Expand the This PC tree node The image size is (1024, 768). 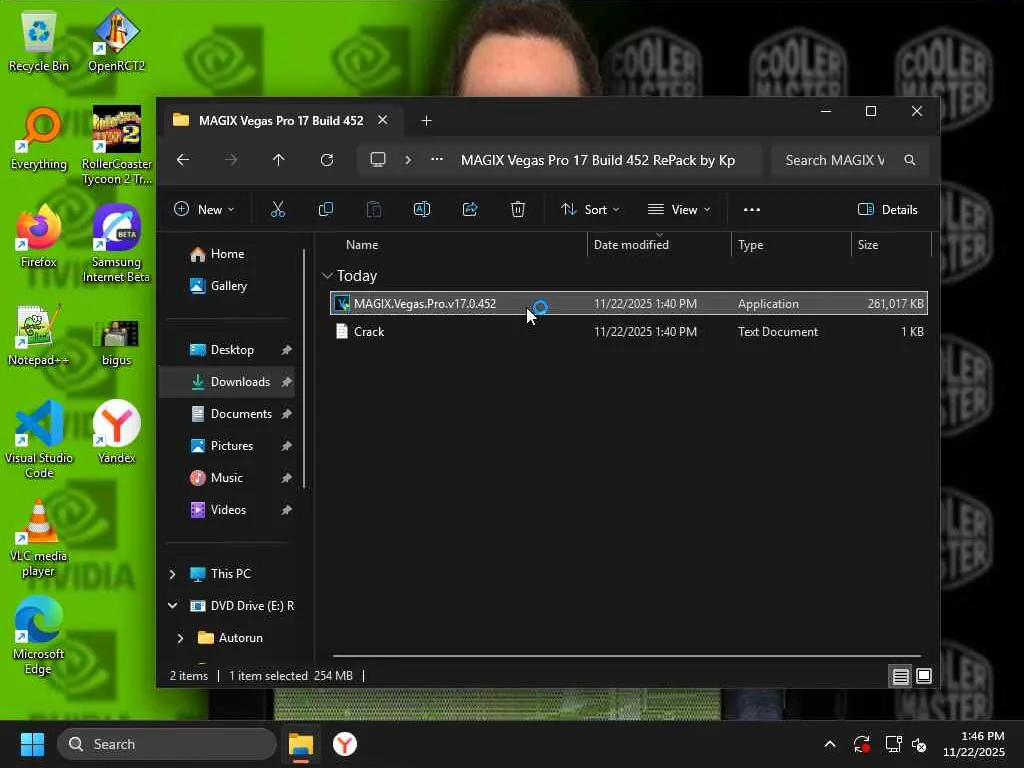click(x=172, y=574)
